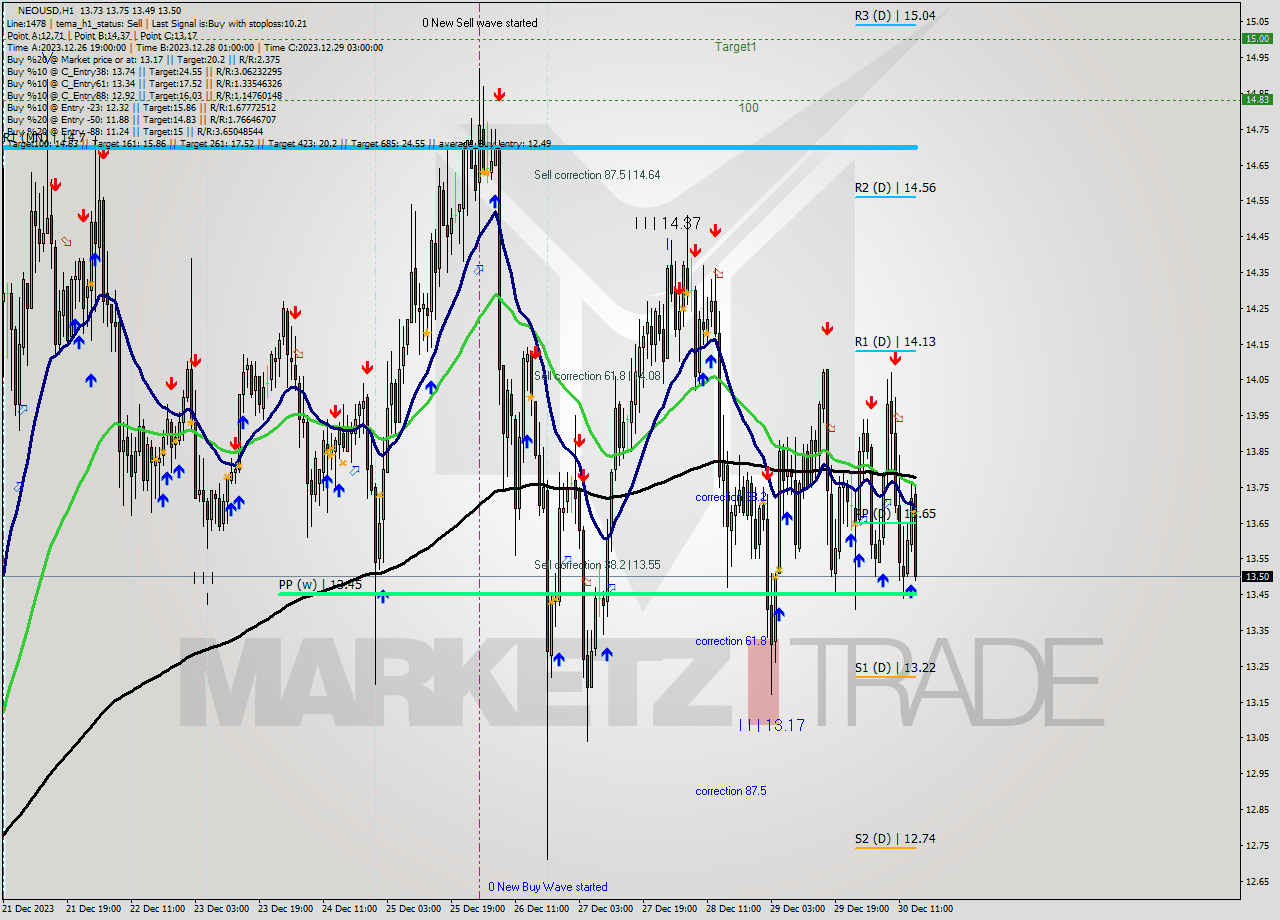Select the S2 (D) | 12.74 support label
Viewport: 1280px width, 920px height.
click(895, 839)
